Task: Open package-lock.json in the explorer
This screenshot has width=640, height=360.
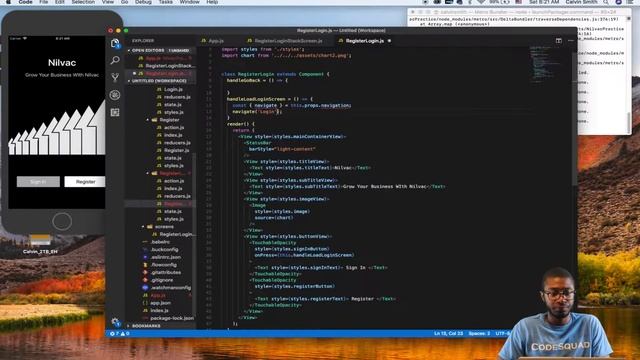Action: point(172,318)
